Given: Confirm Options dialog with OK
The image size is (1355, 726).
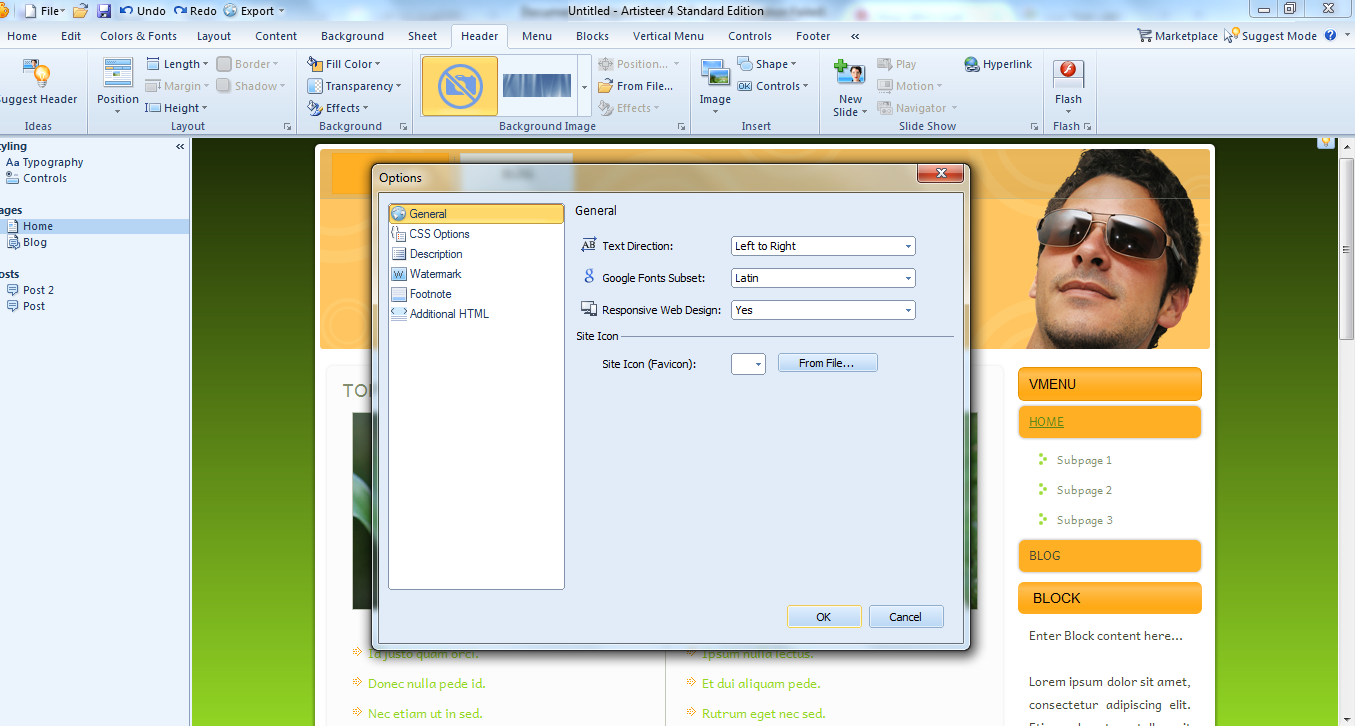Looking at the screenshot, I should (x=823, y=617).
